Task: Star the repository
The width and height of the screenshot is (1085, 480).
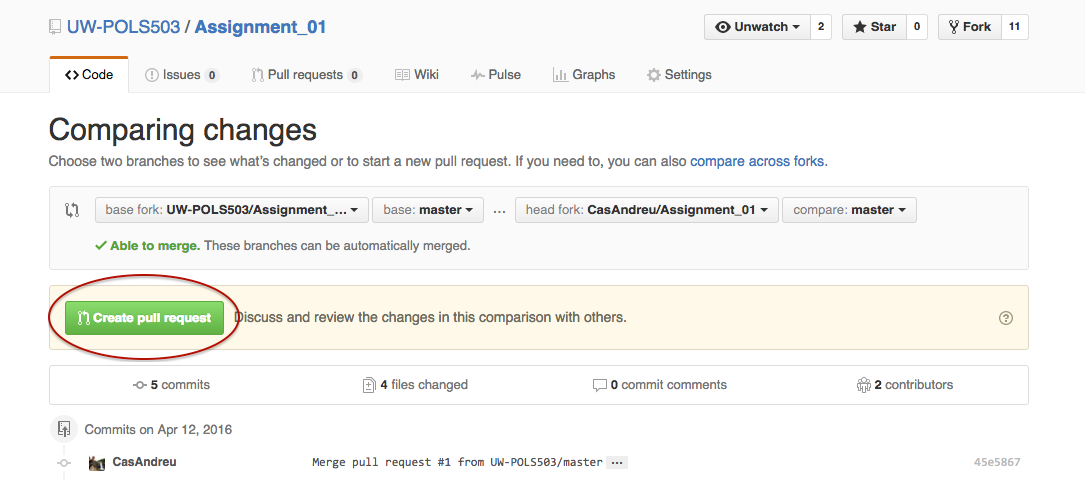Action: [874, 27]
